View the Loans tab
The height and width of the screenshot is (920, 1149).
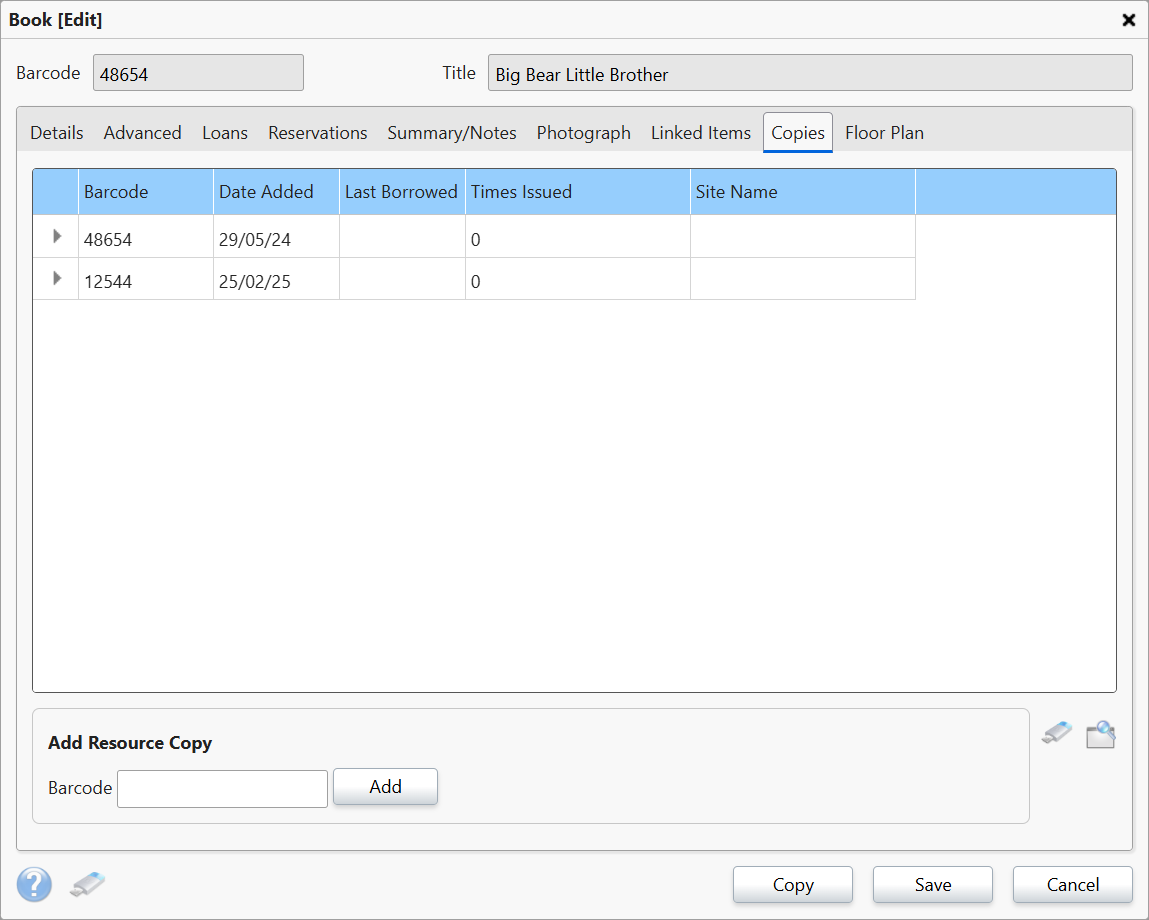[224, 132]
